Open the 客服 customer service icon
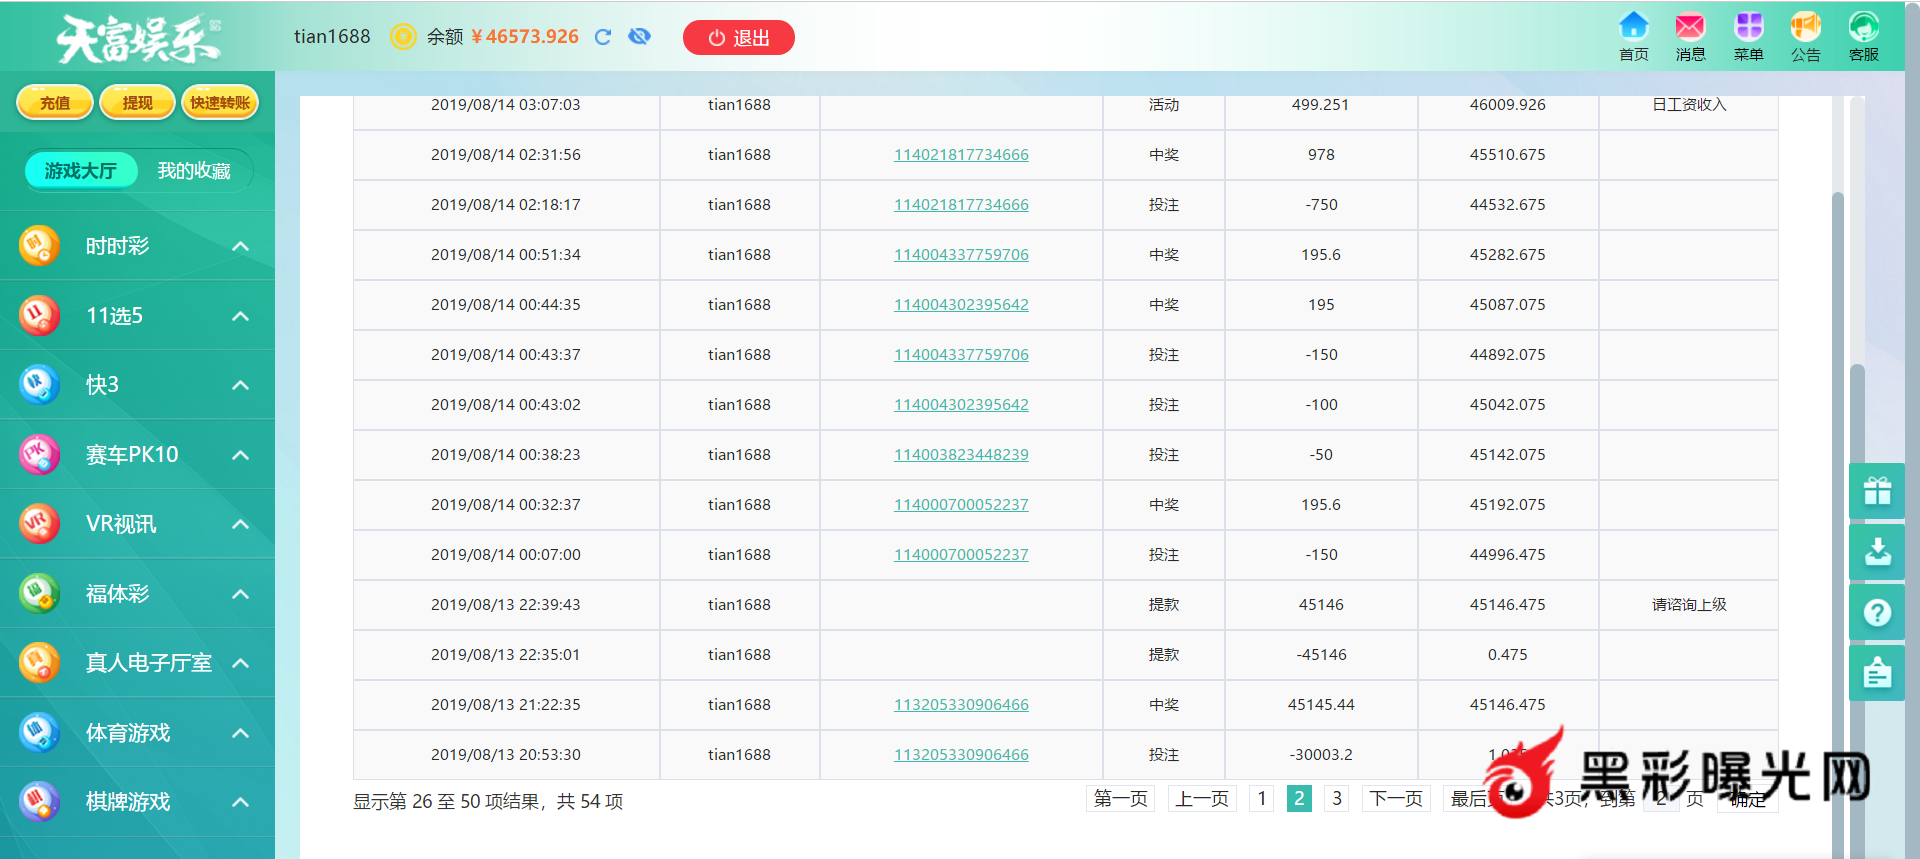1920x859 pixels. pyautogui.click(x=1863, y=36)
